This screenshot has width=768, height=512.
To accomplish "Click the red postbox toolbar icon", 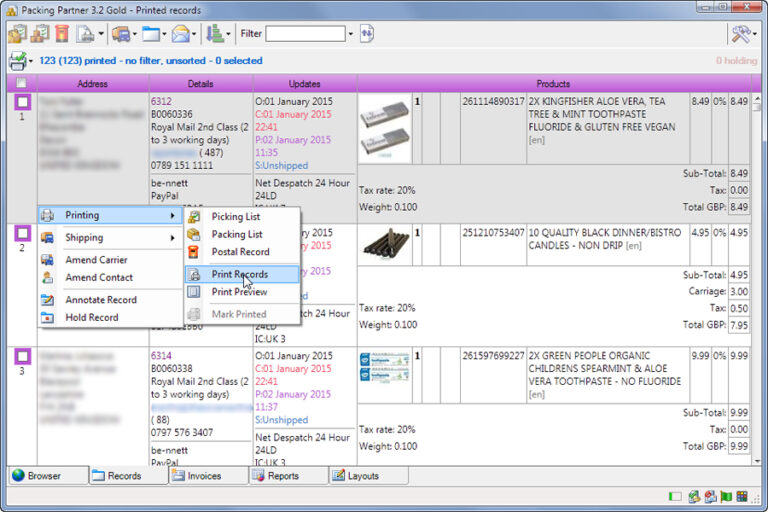I will 62,34.
